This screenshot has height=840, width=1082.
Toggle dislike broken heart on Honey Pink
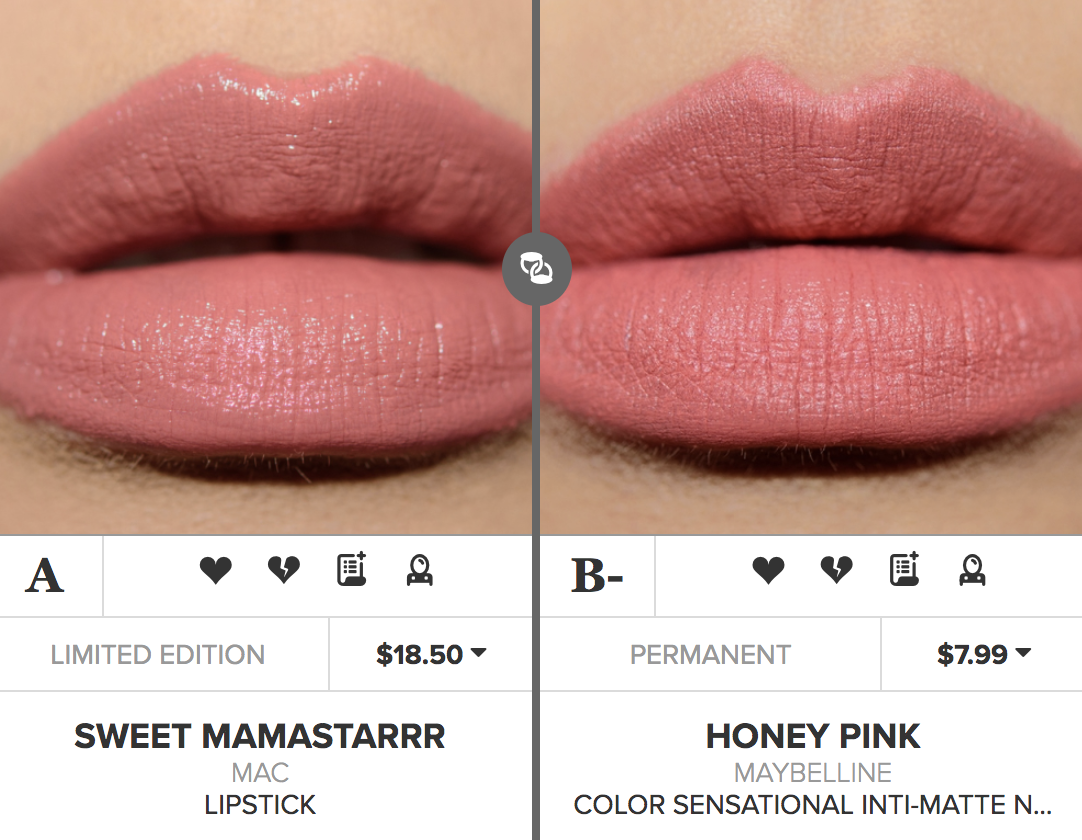coord(835,570)
